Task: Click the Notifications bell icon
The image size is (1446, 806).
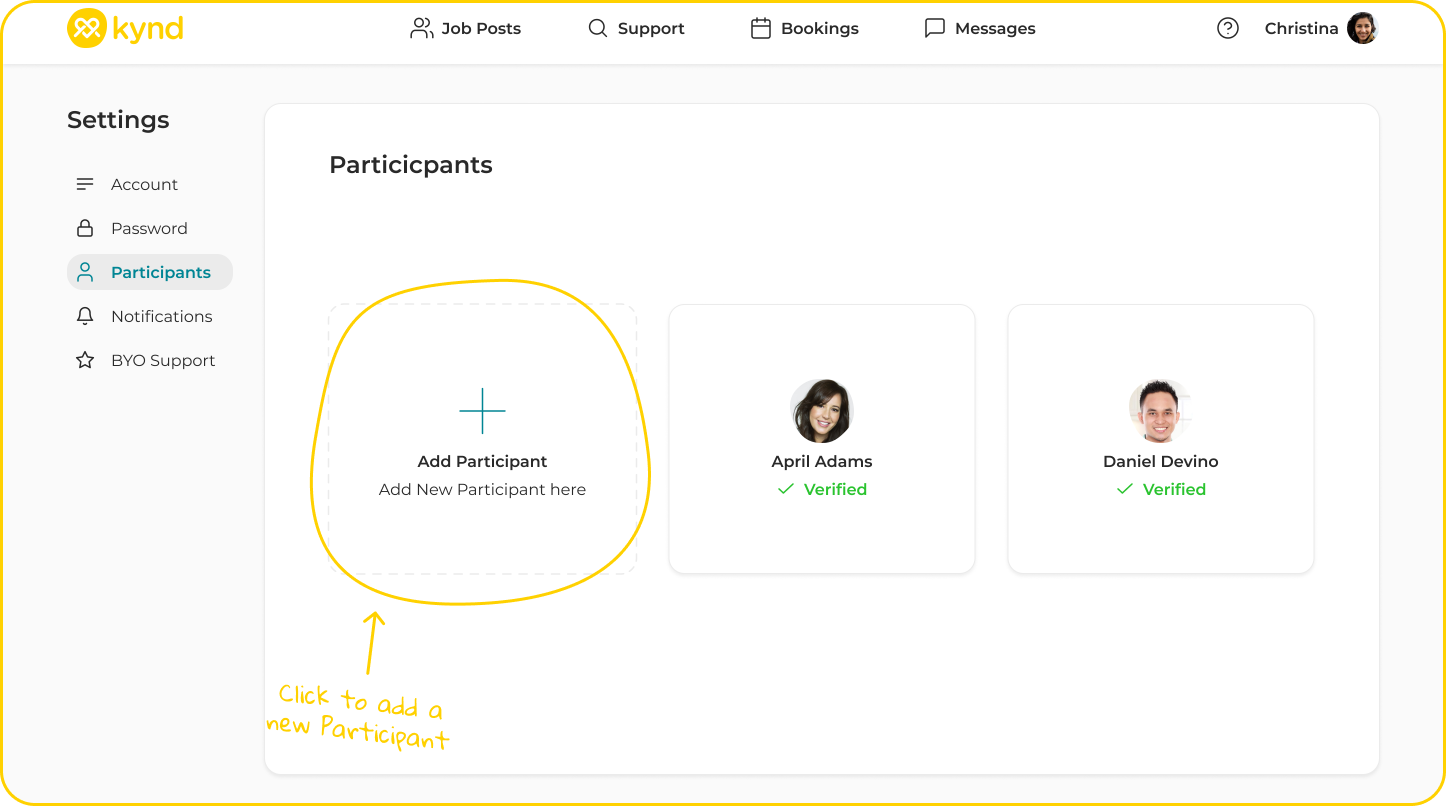Action: point(85,316)
